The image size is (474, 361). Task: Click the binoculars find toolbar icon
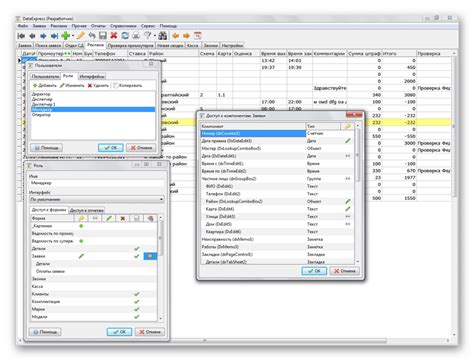[163, 36]
